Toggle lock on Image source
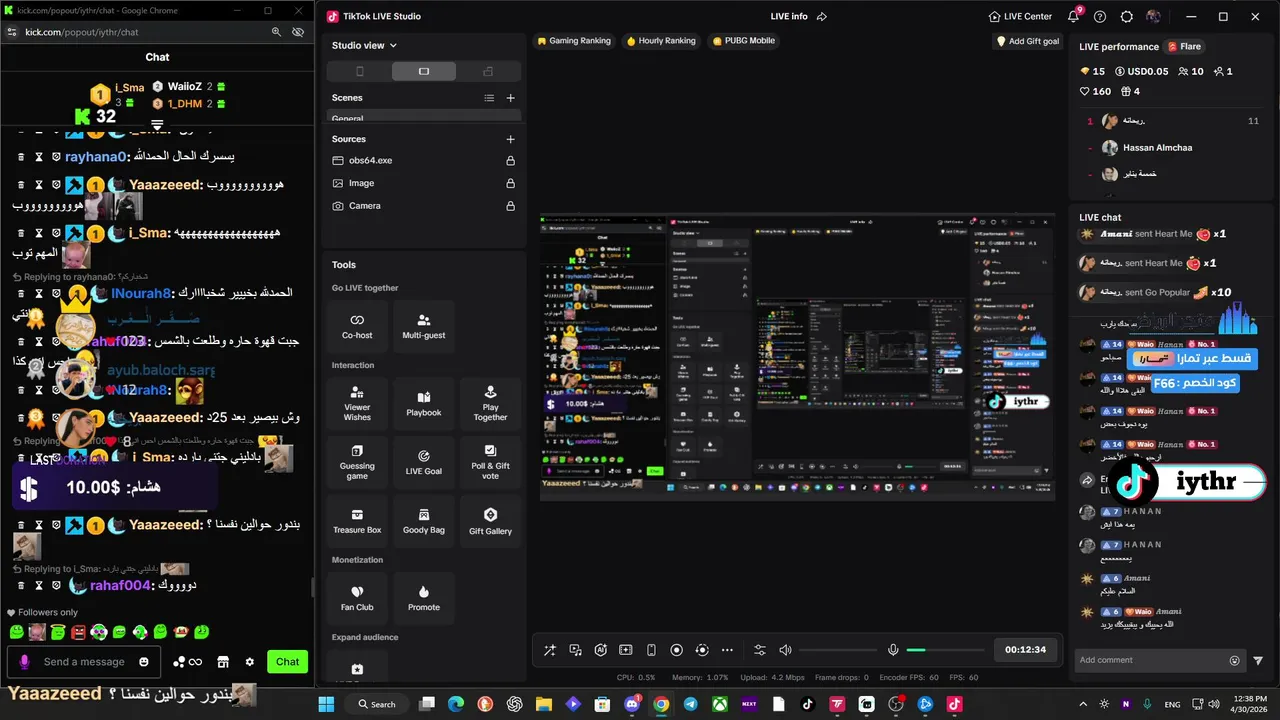This screenshot has height=720, width=1280. tap(510, 183)
